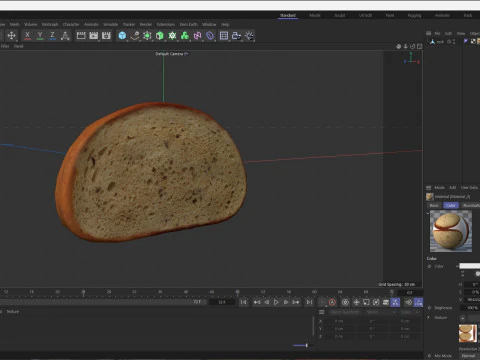The height and width of the screenshot is (360, 480).
Task: Add a Cube primitive object
Action: point(122,36)
